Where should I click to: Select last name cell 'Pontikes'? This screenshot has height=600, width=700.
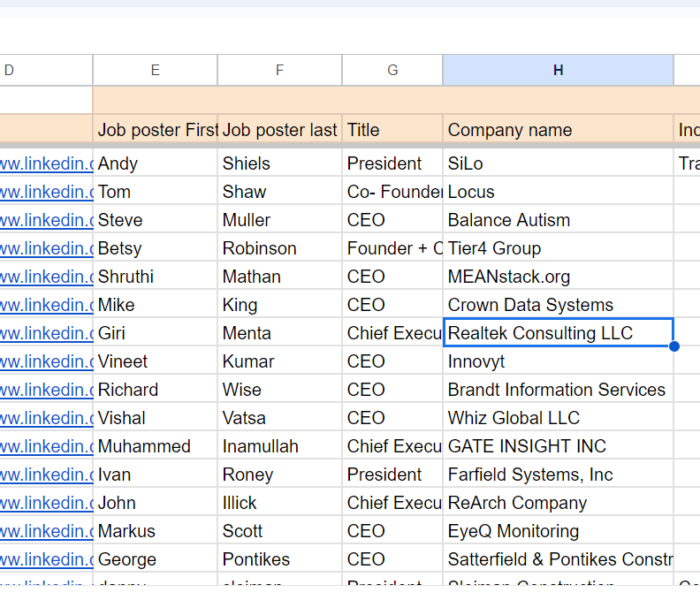279,559
